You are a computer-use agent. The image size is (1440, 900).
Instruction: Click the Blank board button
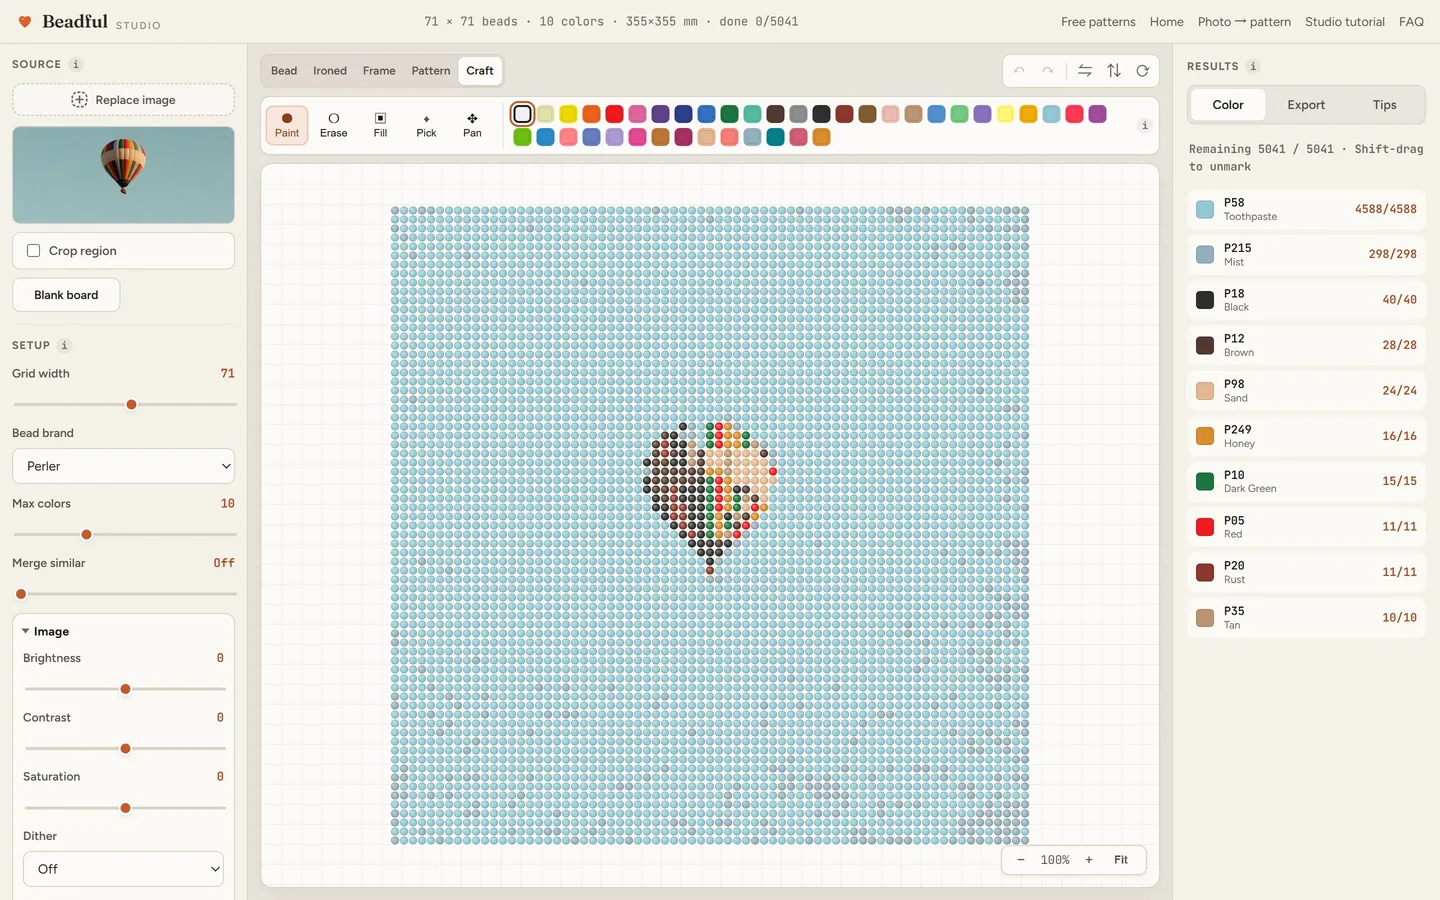pos(66,295)
